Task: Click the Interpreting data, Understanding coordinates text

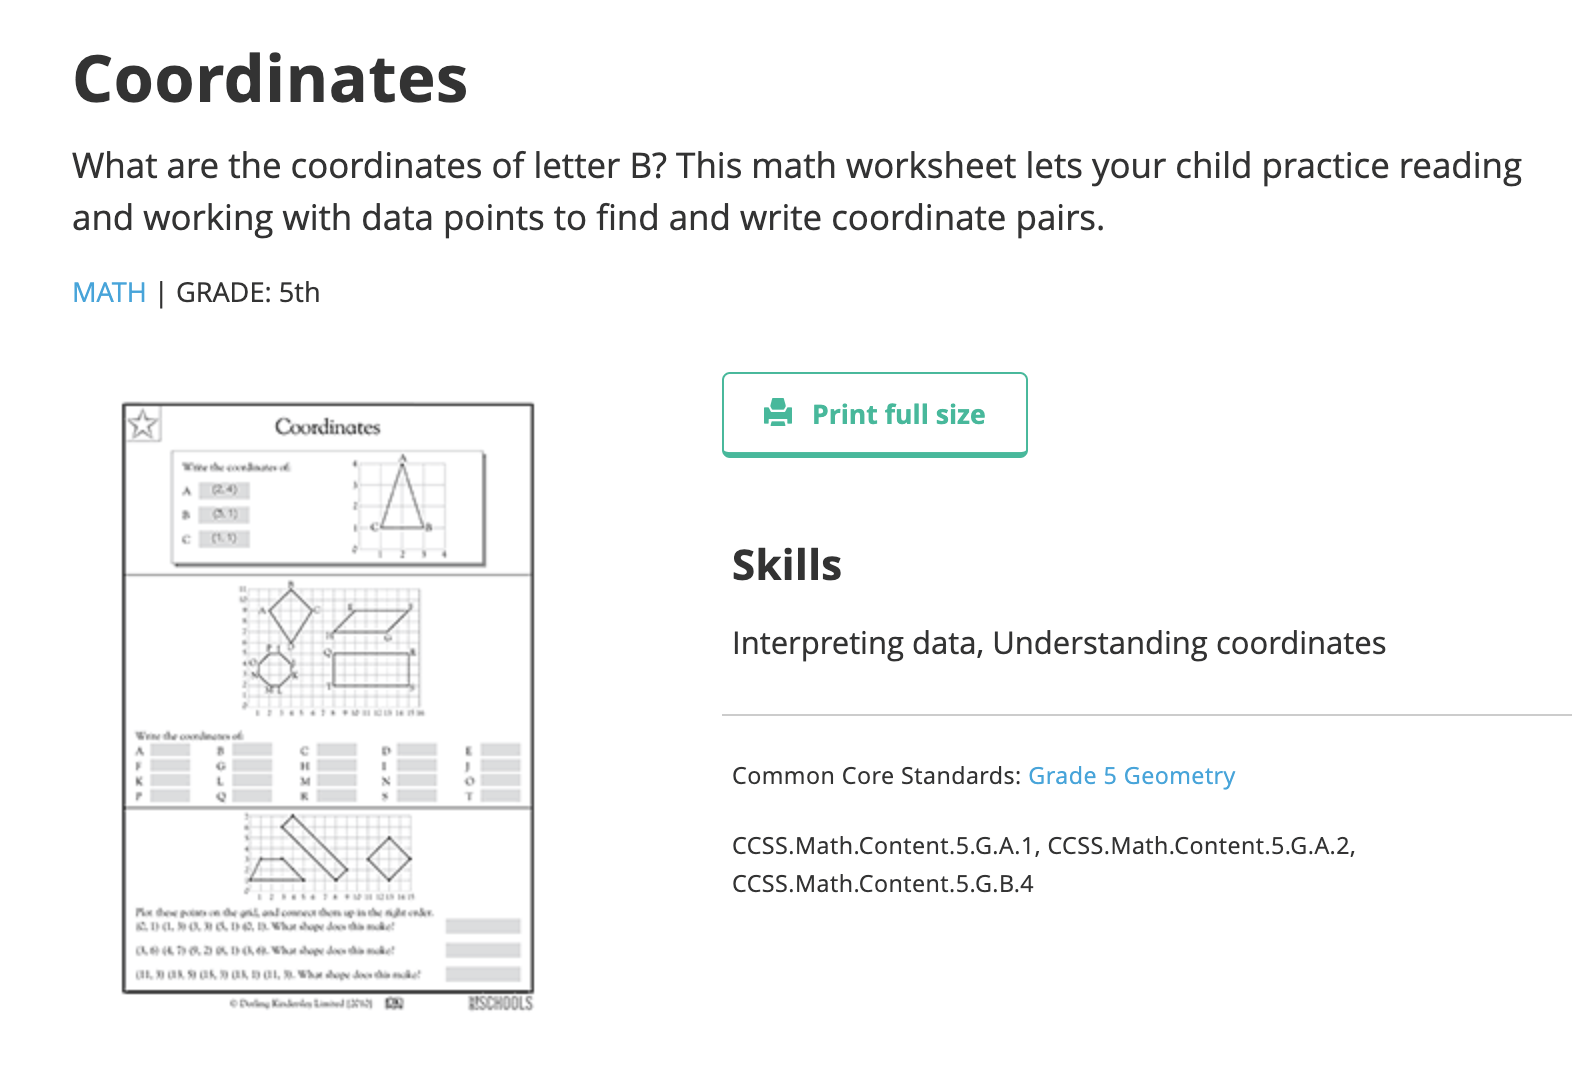Action: click(x=1058, y=643)
